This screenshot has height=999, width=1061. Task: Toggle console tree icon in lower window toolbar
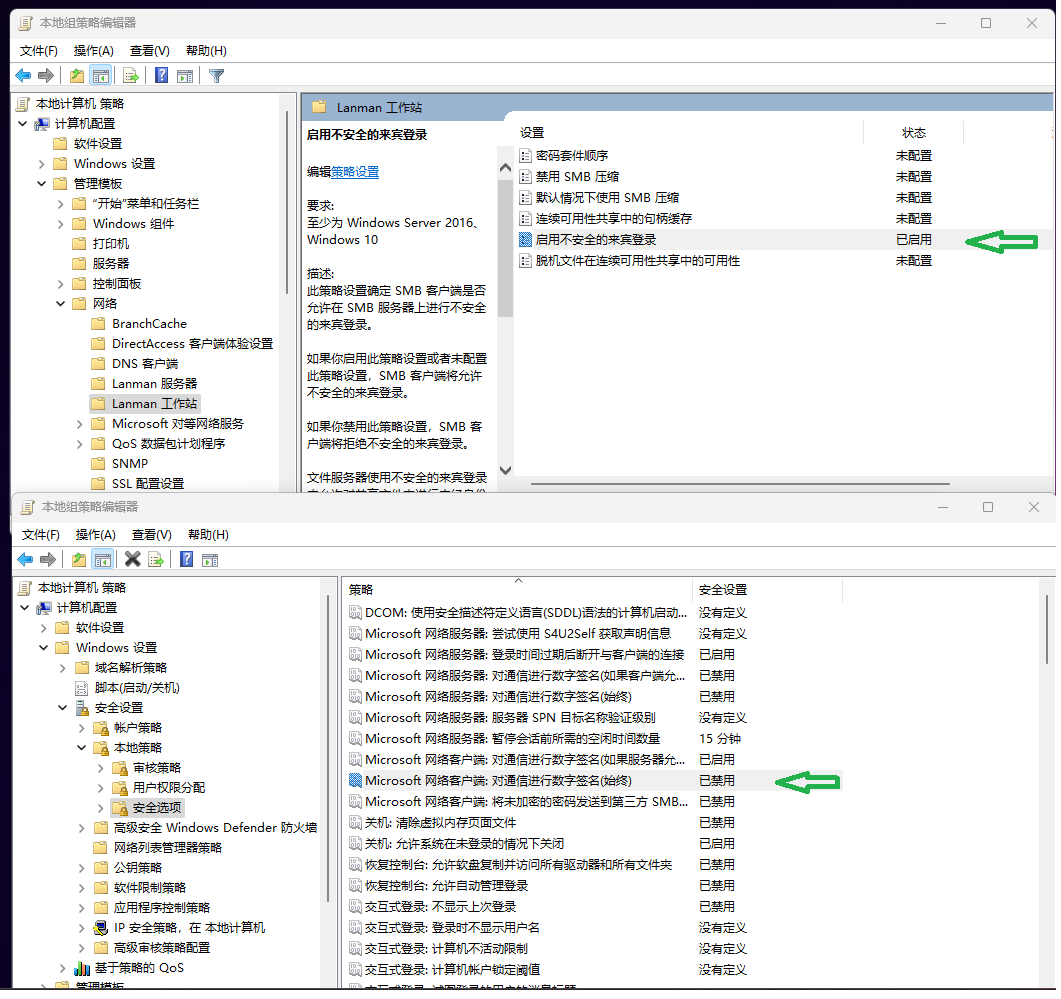pos(102,559)
